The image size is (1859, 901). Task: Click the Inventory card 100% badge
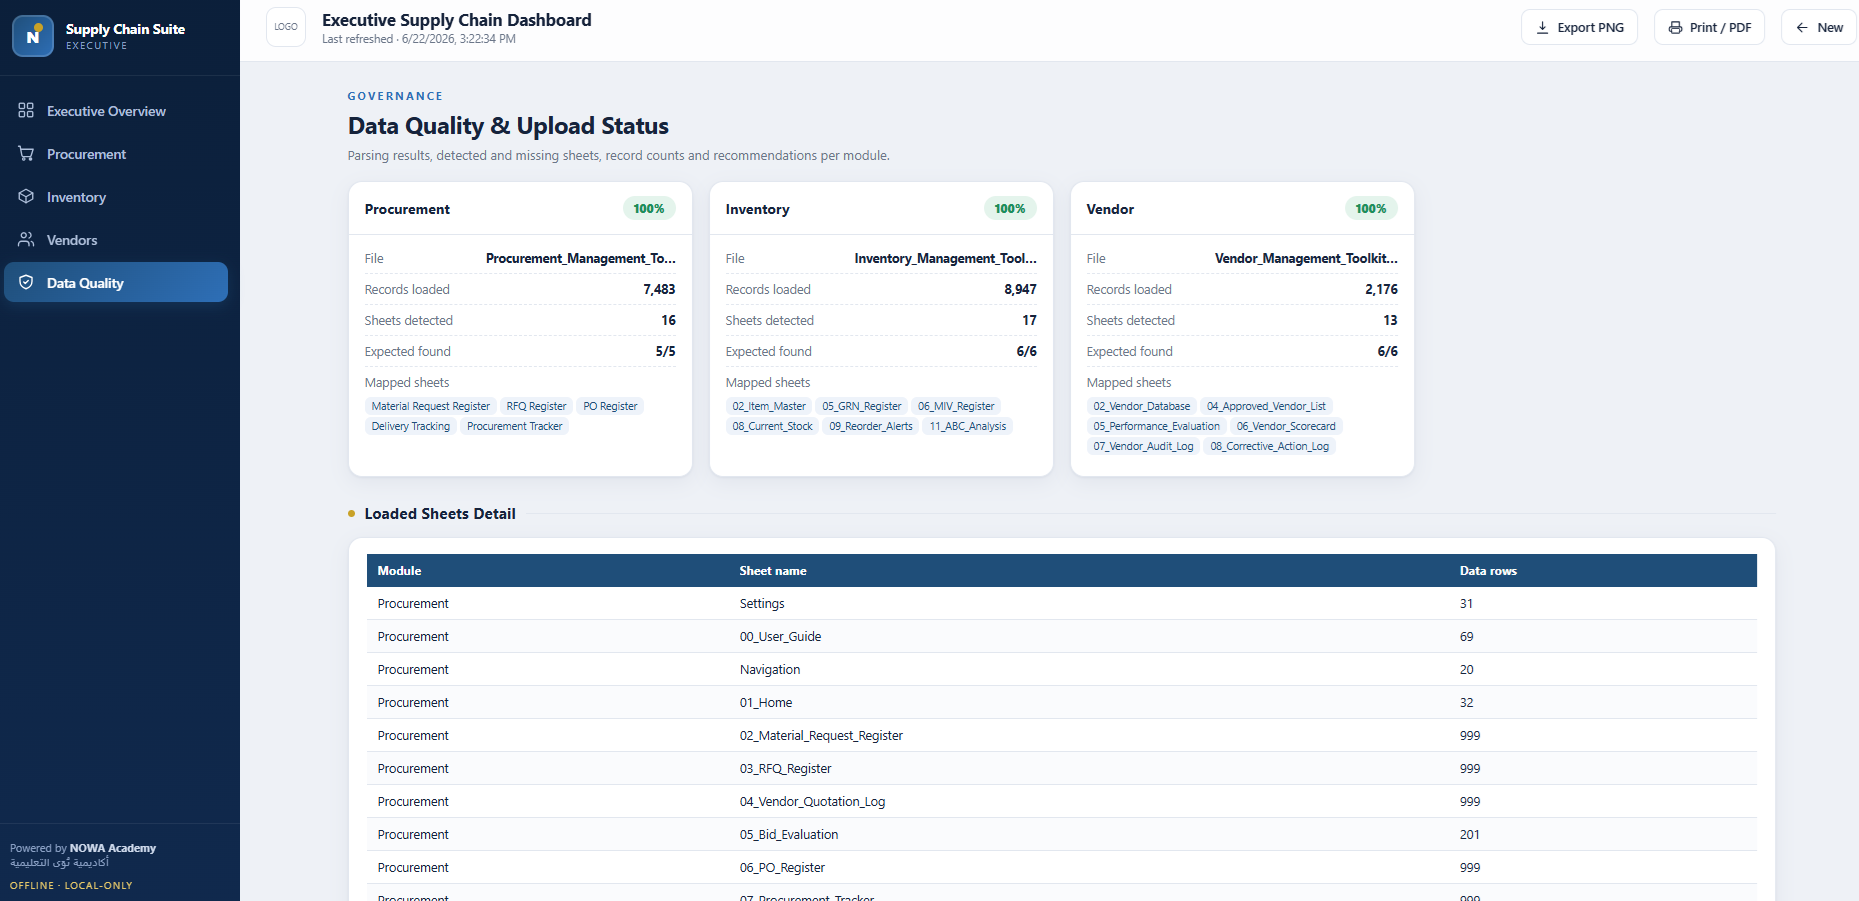pos(1010,208)
